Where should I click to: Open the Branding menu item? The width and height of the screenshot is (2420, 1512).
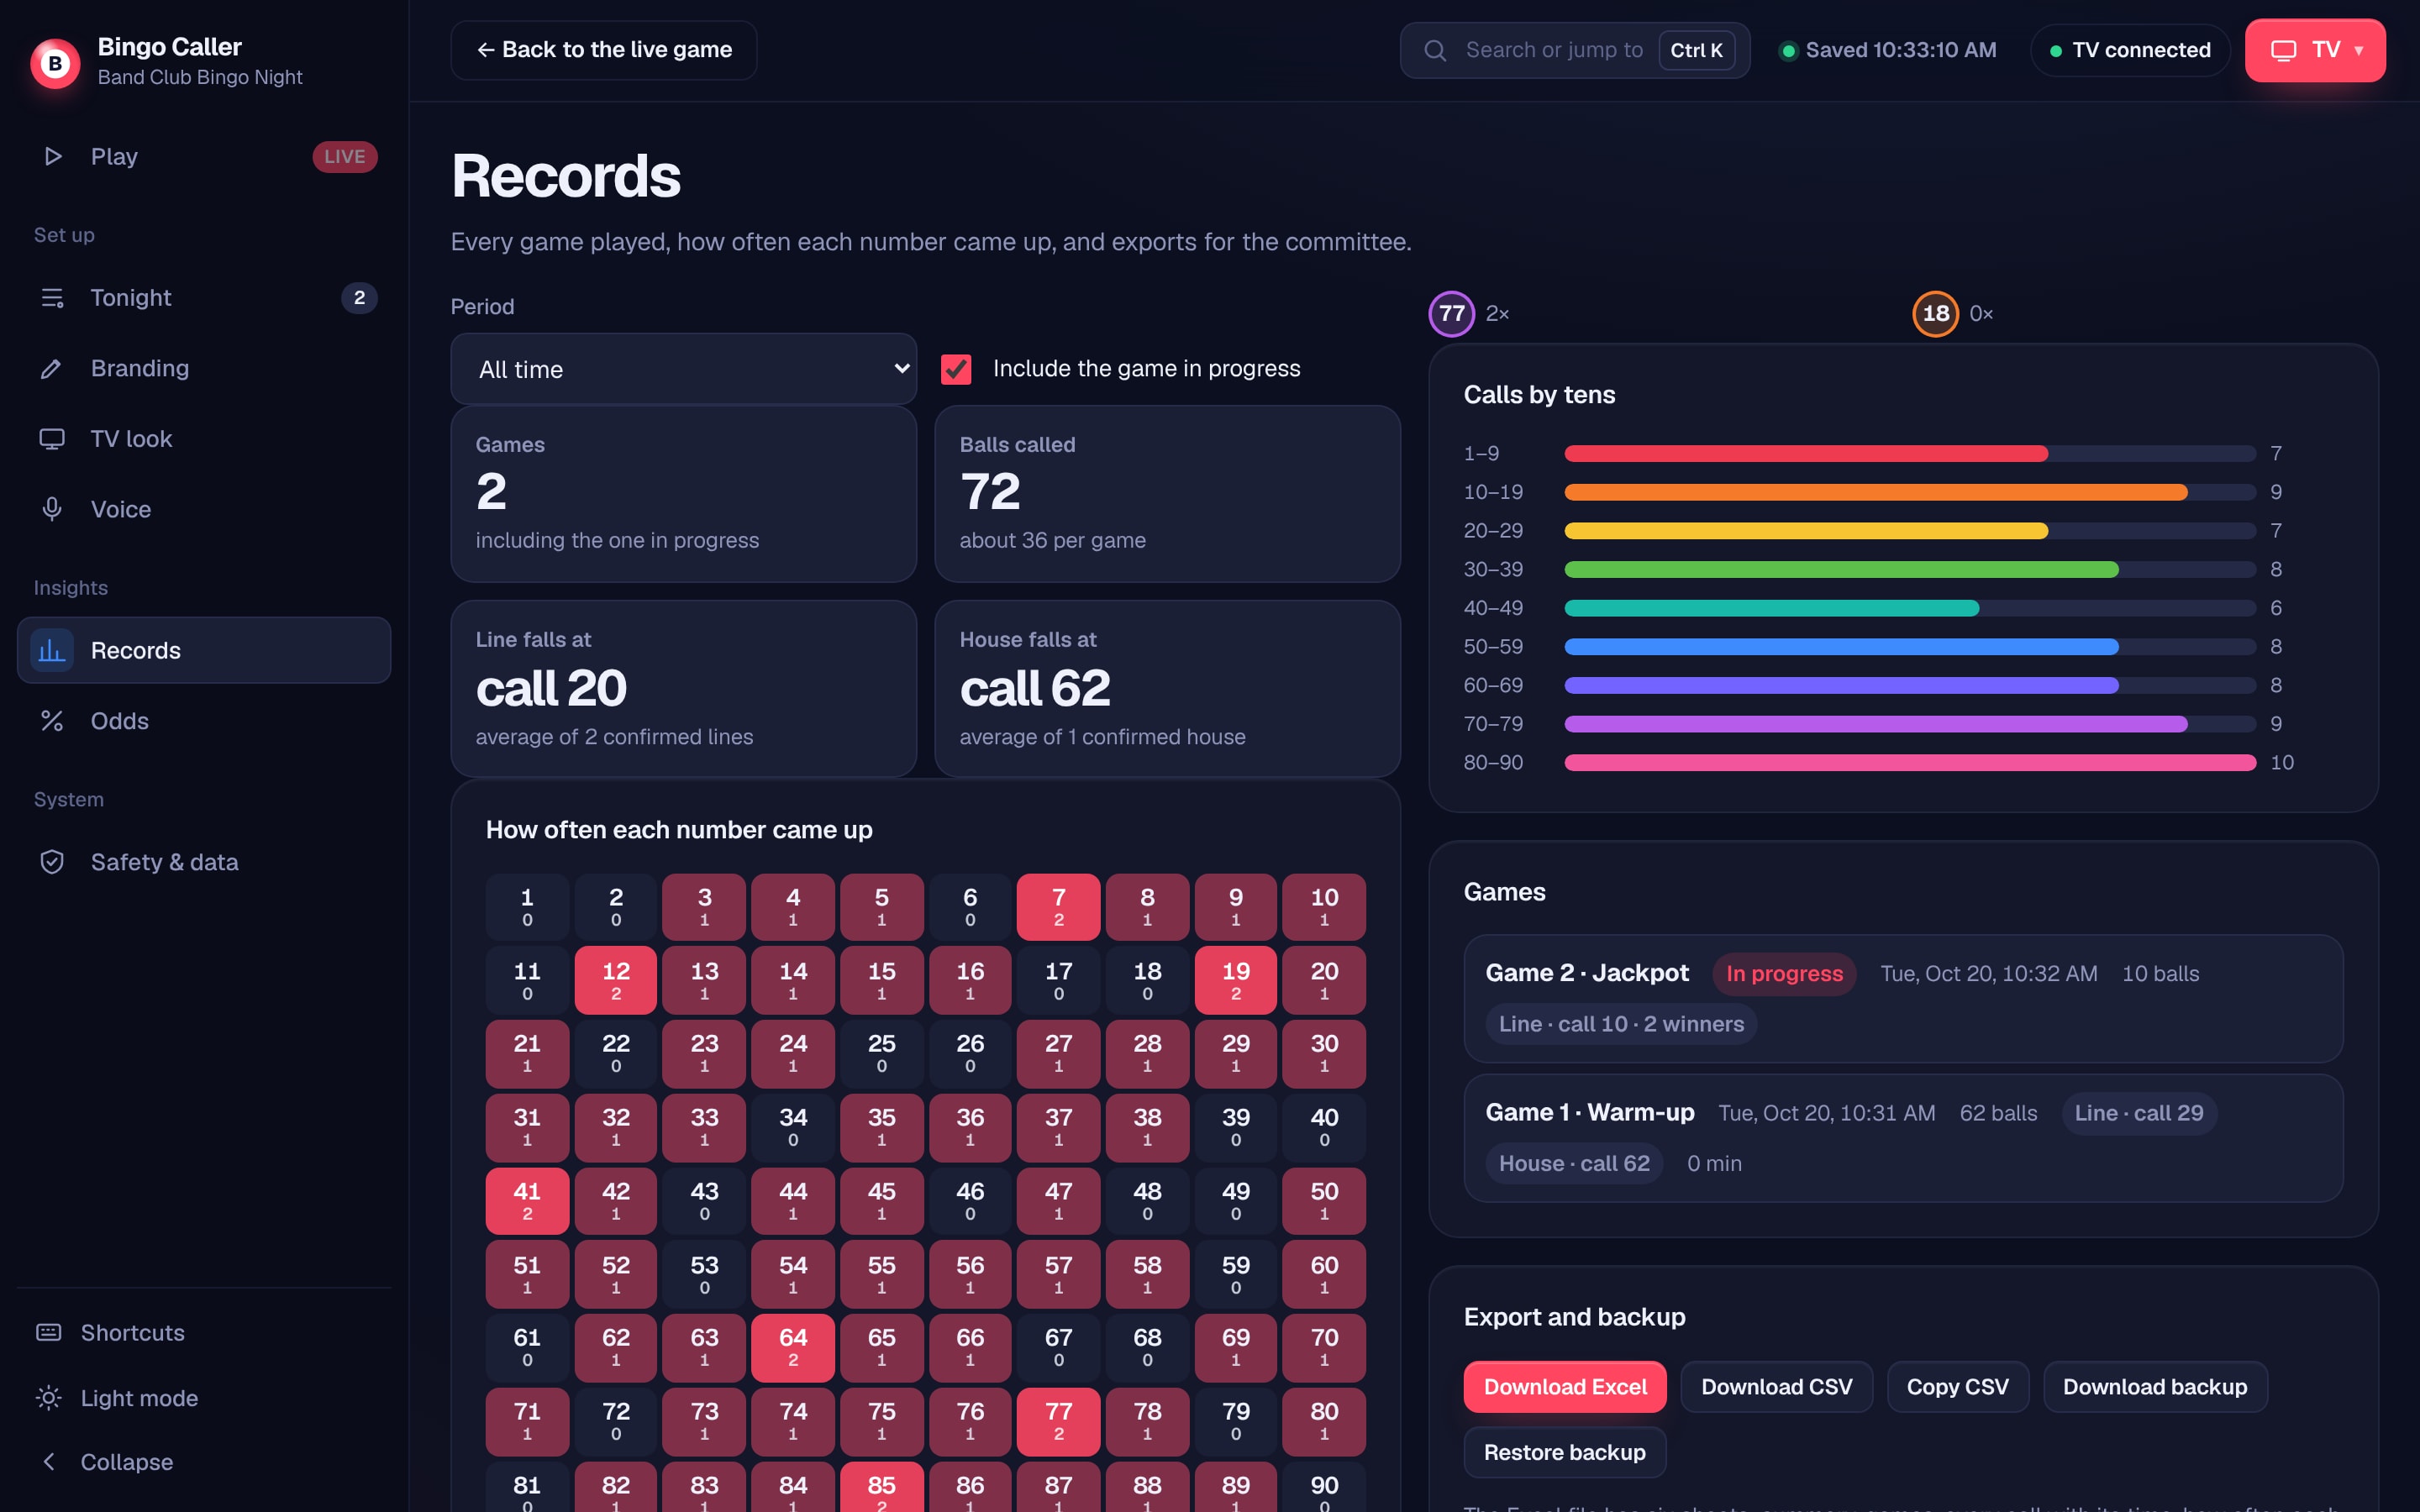point(204,368)
